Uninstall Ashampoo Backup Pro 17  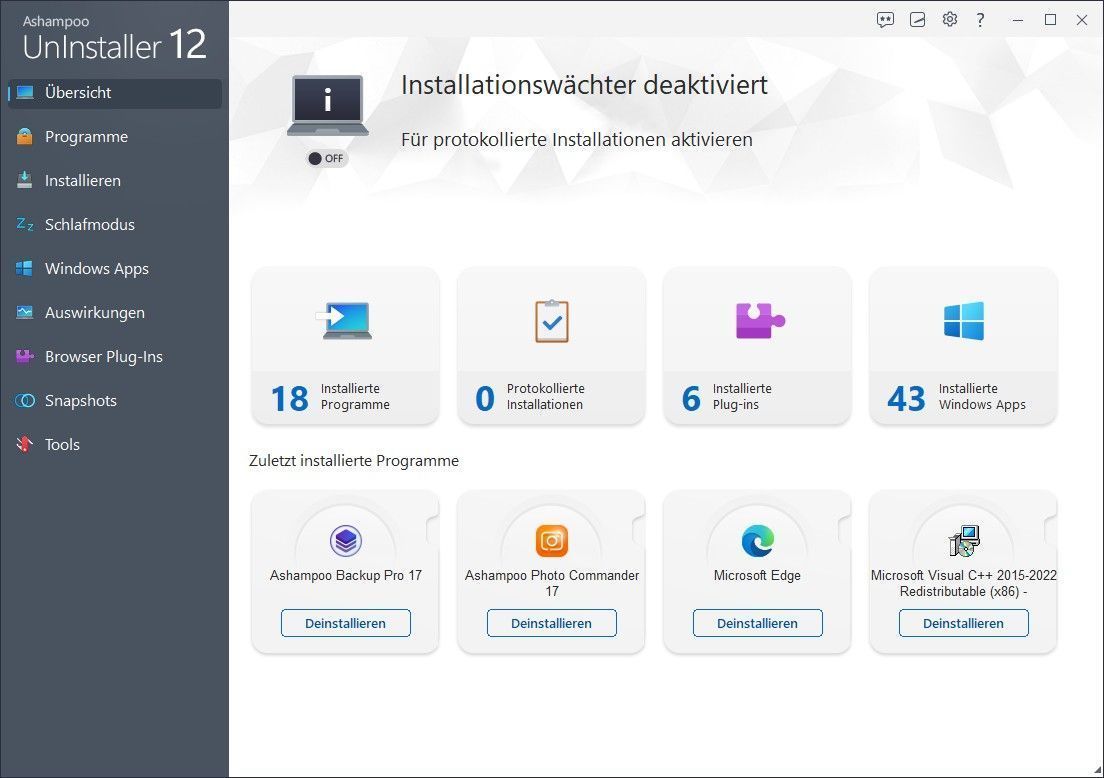tap(345, 623)
